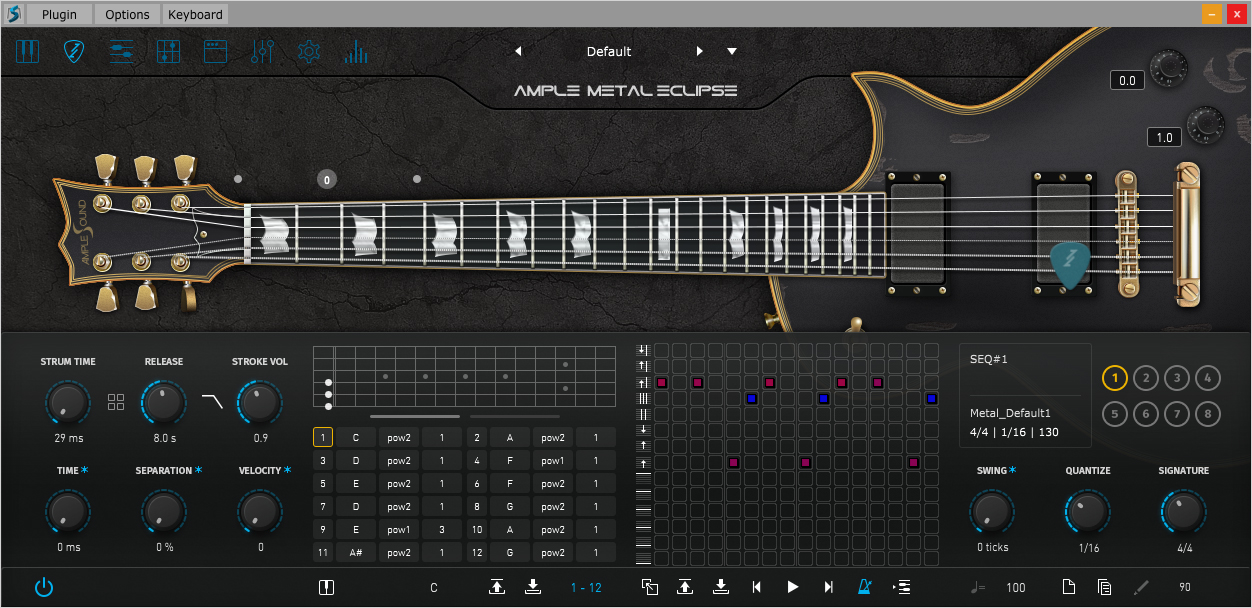The width and height of the screenshot is (1252, 608).
Task: Open chord root C in slot 1
Action: (355, 437)
